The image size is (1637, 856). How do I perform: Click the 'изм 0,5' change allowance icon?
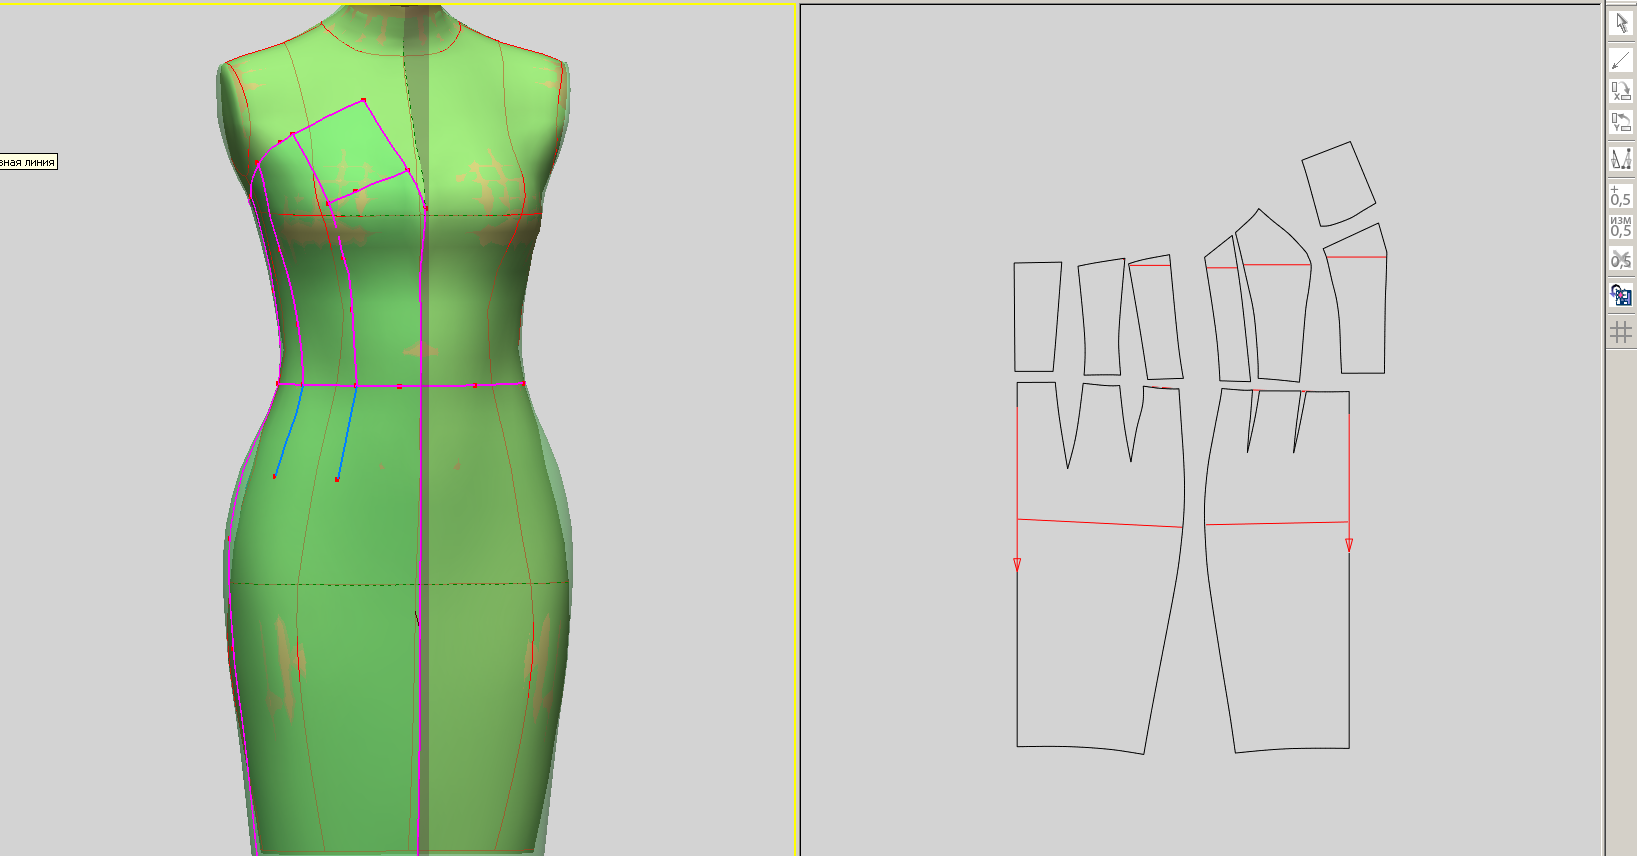[x=1621, y=226]
